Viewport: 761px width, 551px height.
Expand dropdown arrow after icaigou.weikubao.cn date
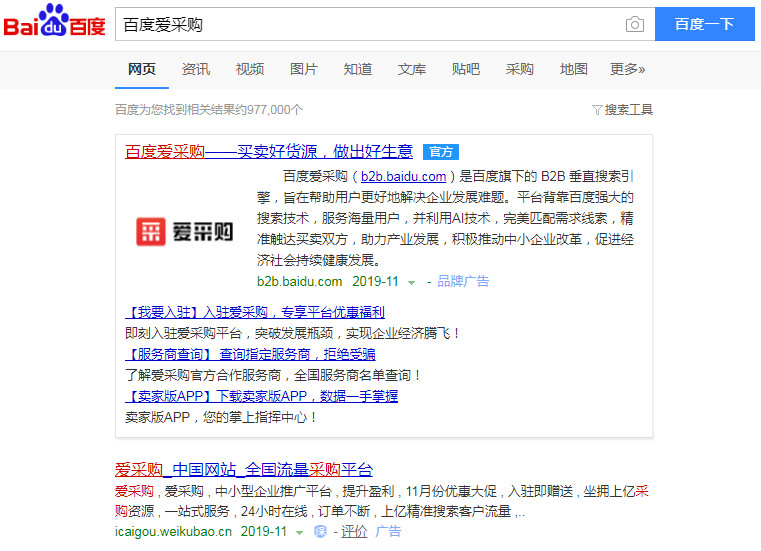299,533
